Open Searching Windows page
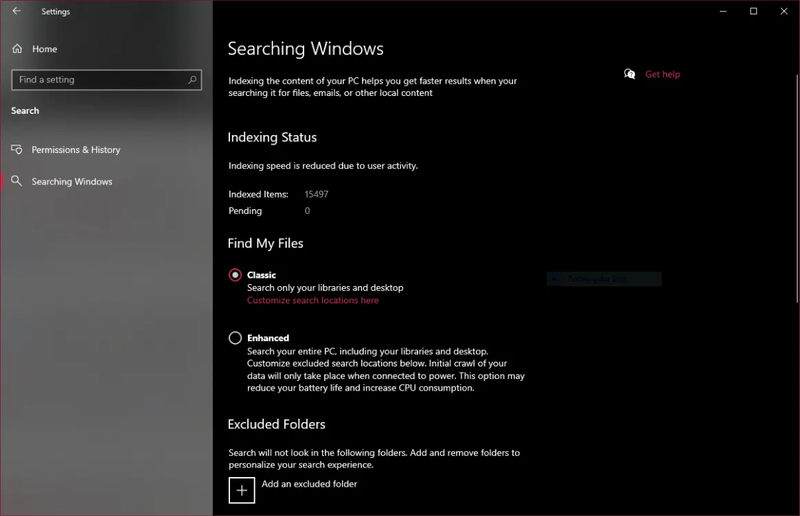This screenshot has width=800, height=516. (x=72, y=182)
